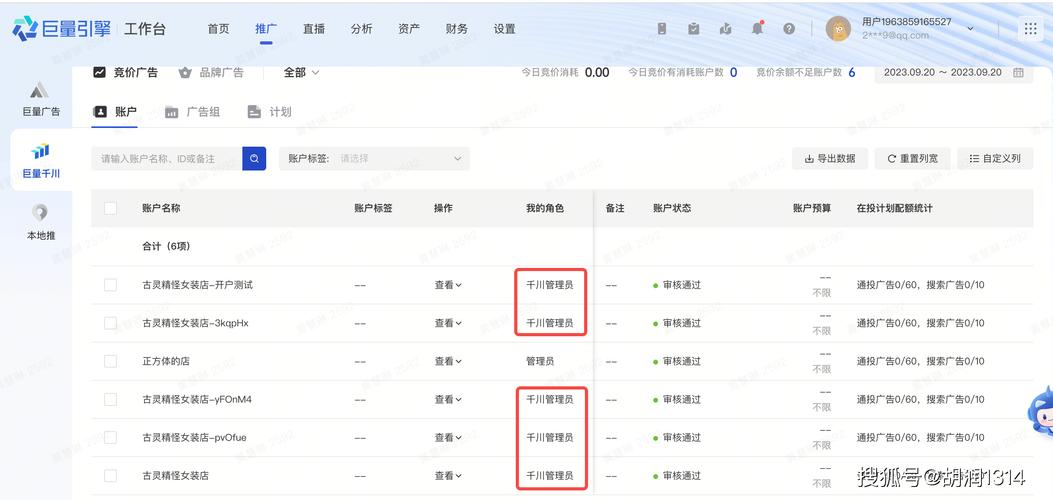This screenshot has height=500, width=1053.
Task: Open 分析 in the top navigation
Action: 361,29
